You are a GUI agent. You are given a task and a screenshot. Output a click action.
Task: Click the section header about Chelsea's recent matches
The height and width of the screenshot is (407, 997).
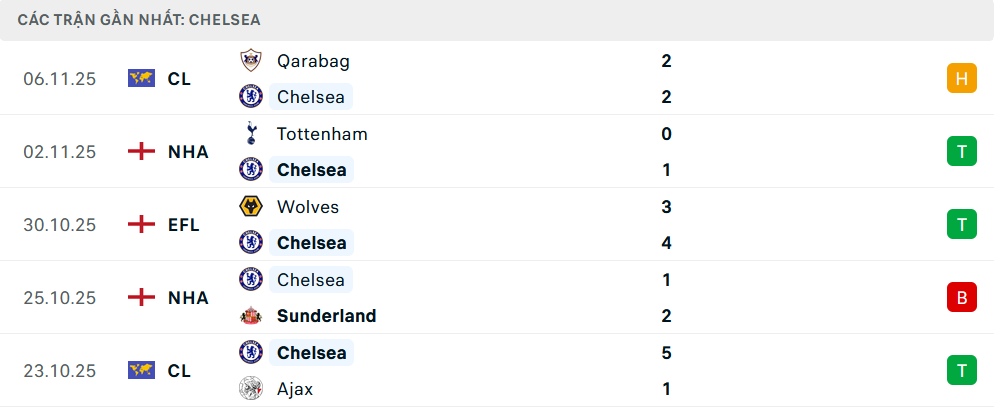pos(138,20)
